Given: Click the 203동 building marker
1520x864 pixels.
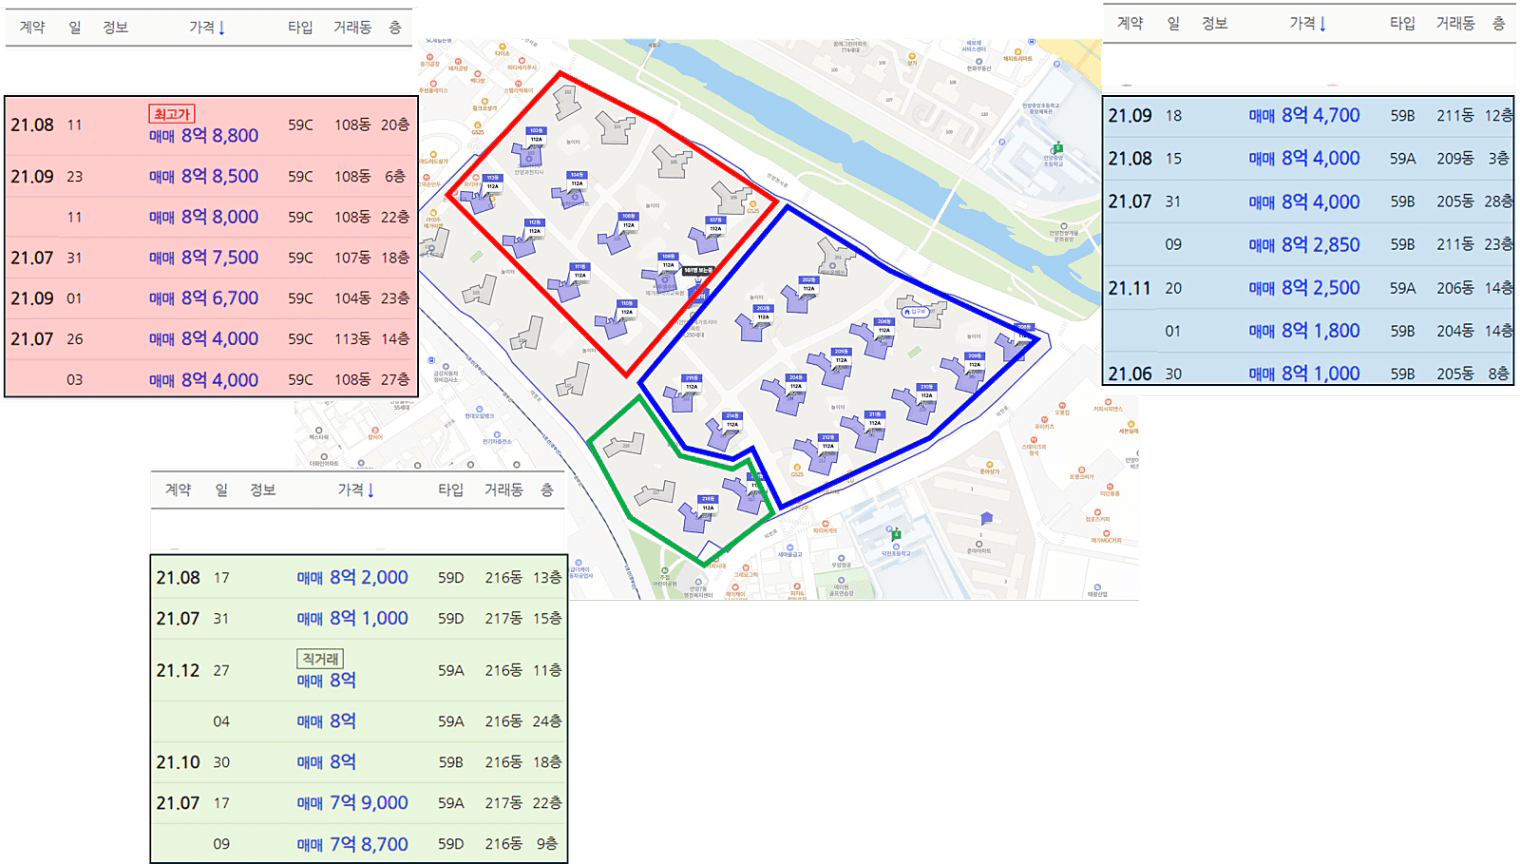Looking at the screenshot, I should (x=763, y=313).
